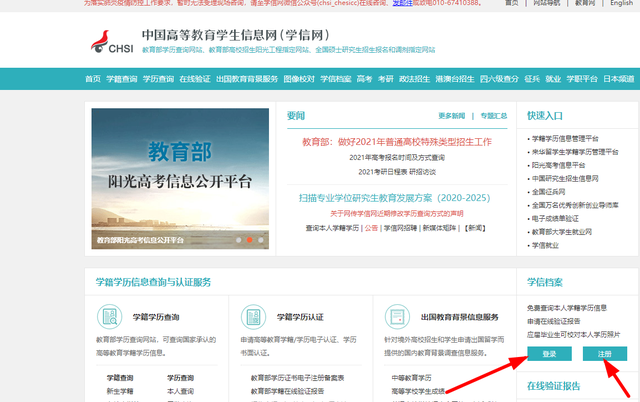Open 政法招生 navigation item
The image size is (640, 402).
click(414, 79)
